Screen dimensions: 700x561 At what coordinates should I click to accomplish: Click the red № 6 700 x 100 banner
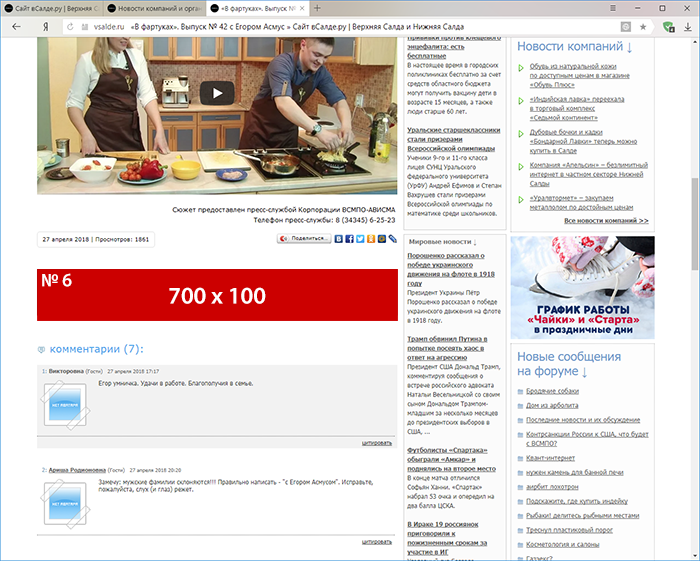tap(217, 295)
